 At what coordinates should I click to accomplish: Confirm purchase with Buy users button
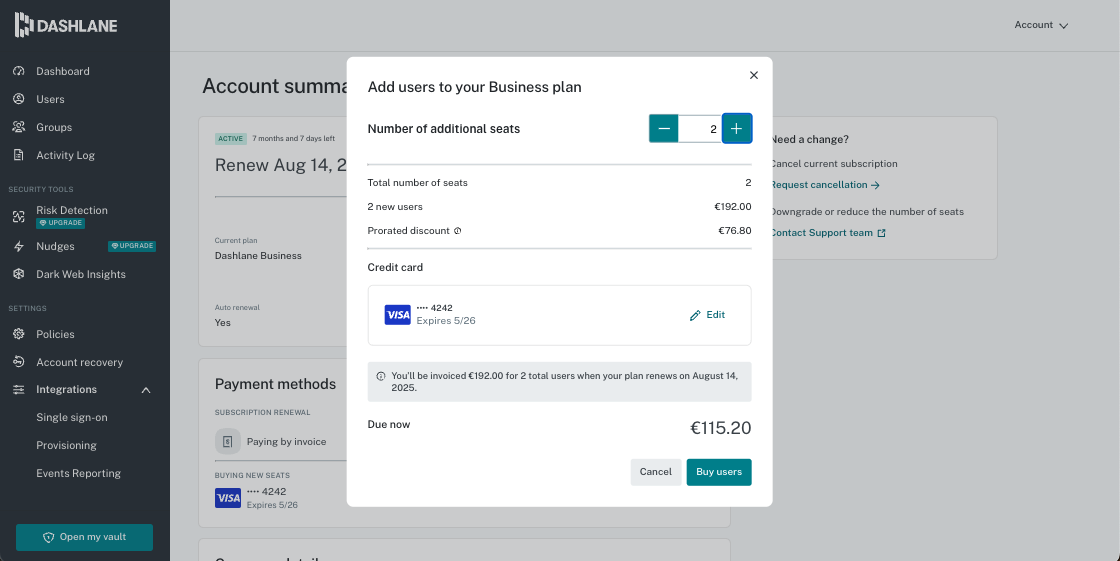719,472
